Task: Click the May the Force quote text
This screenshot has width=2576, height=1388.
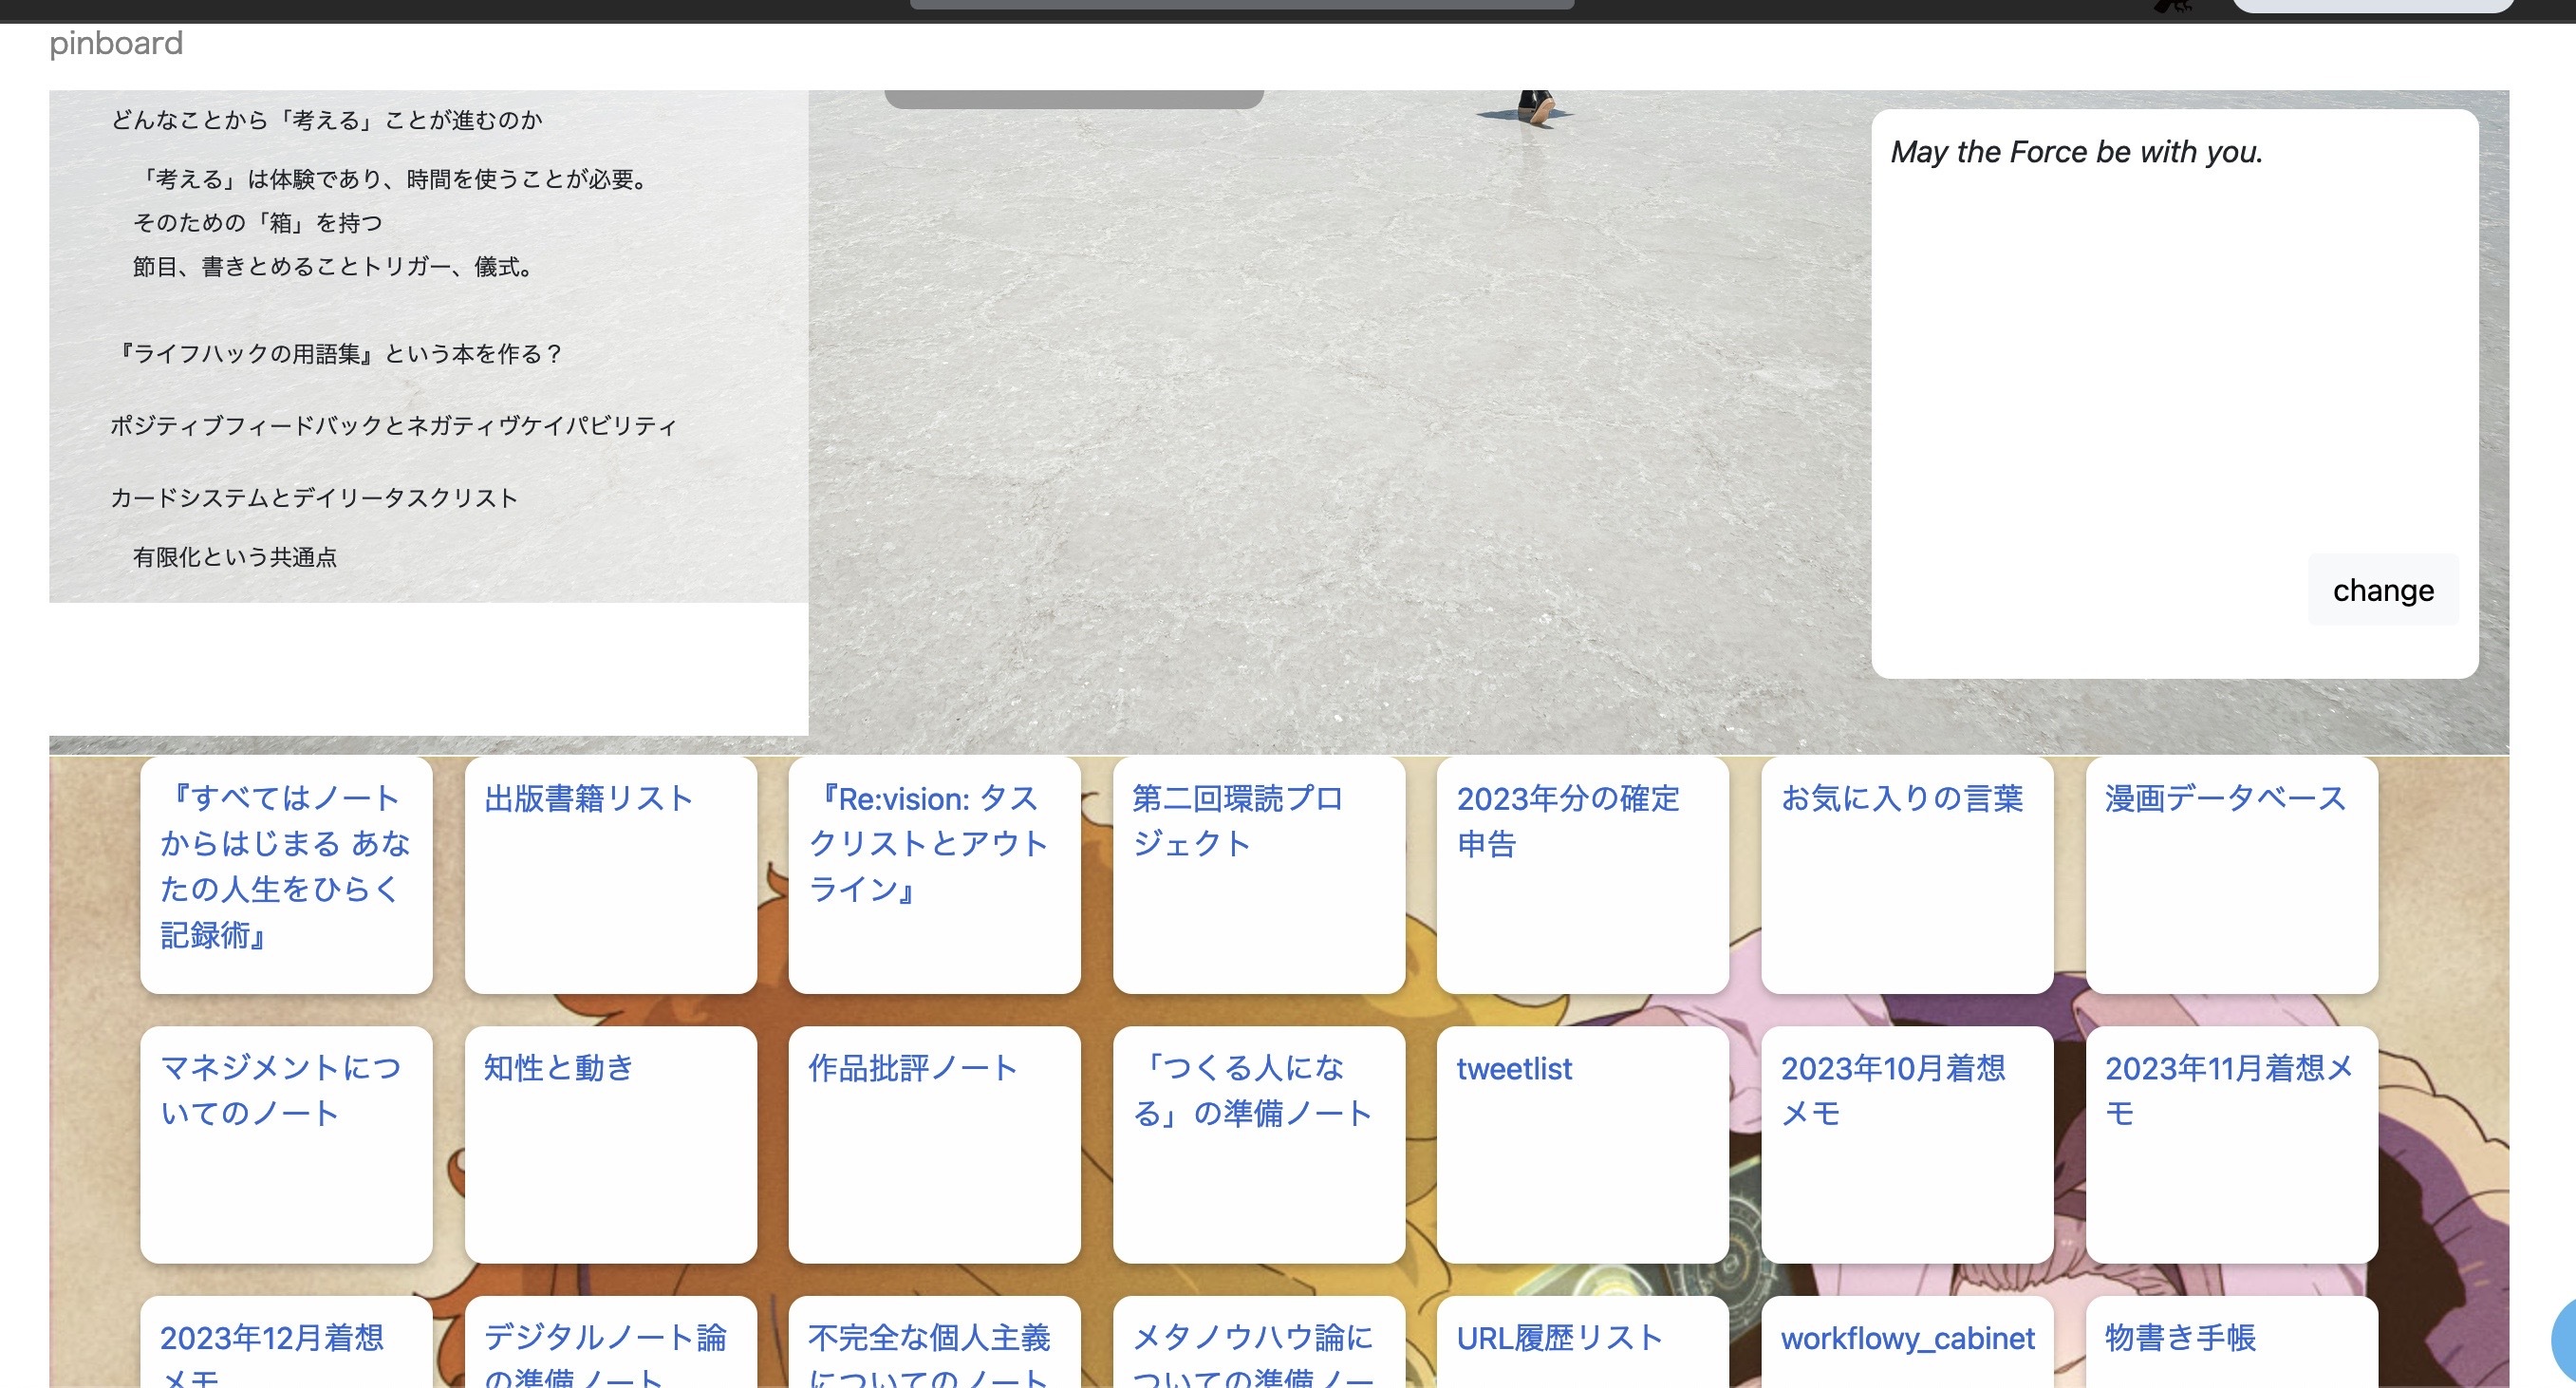Action: point(2076,152)
